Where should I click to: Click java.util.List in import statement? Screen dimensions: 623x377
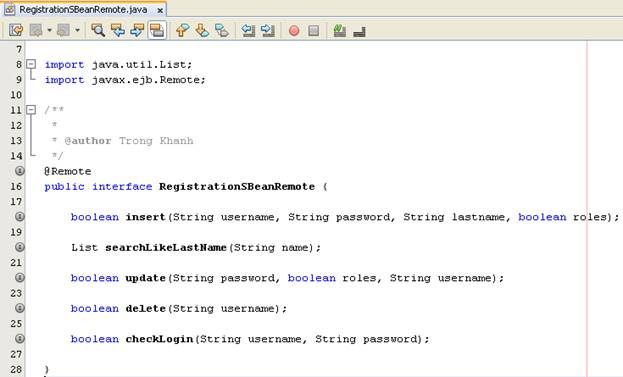pos(139,64)
